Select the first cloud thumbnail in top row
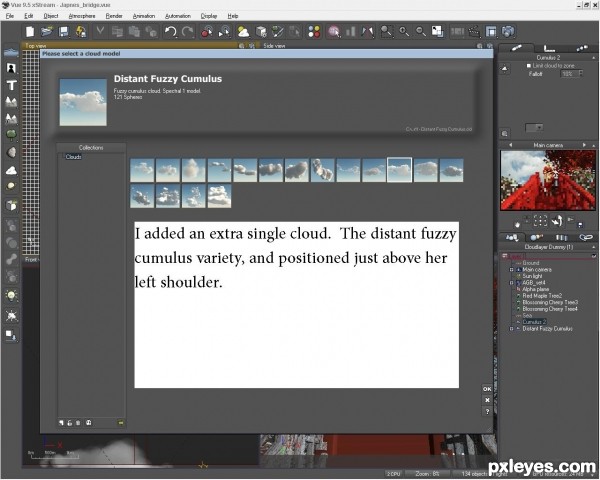 [142, 170]
